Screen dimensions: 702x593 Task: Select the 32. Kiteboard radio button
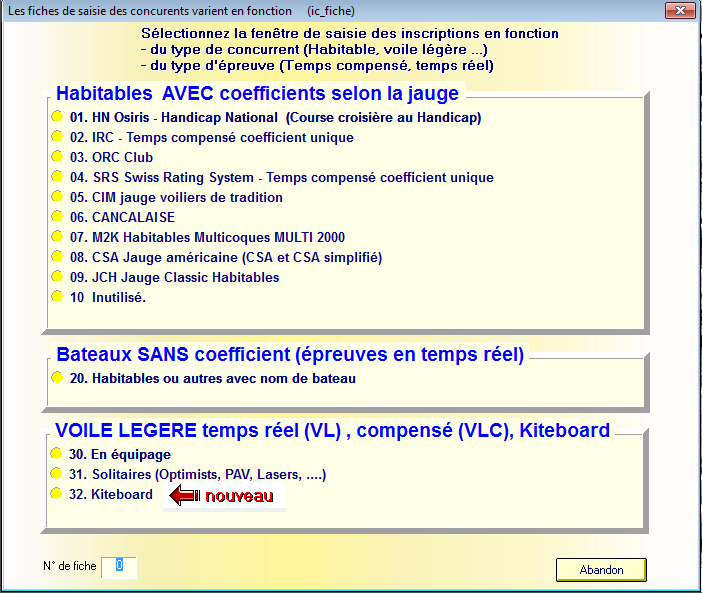(56, 494)
